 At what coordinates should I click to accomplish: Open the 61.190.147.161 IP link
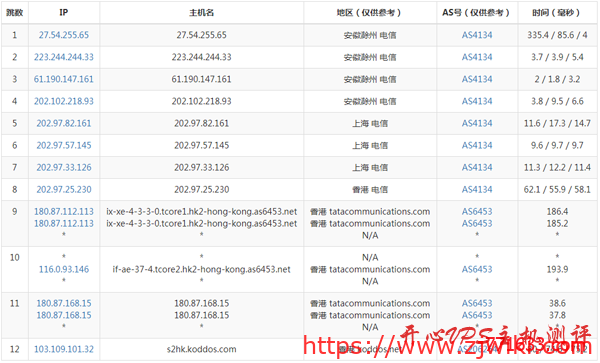point(64,79)
